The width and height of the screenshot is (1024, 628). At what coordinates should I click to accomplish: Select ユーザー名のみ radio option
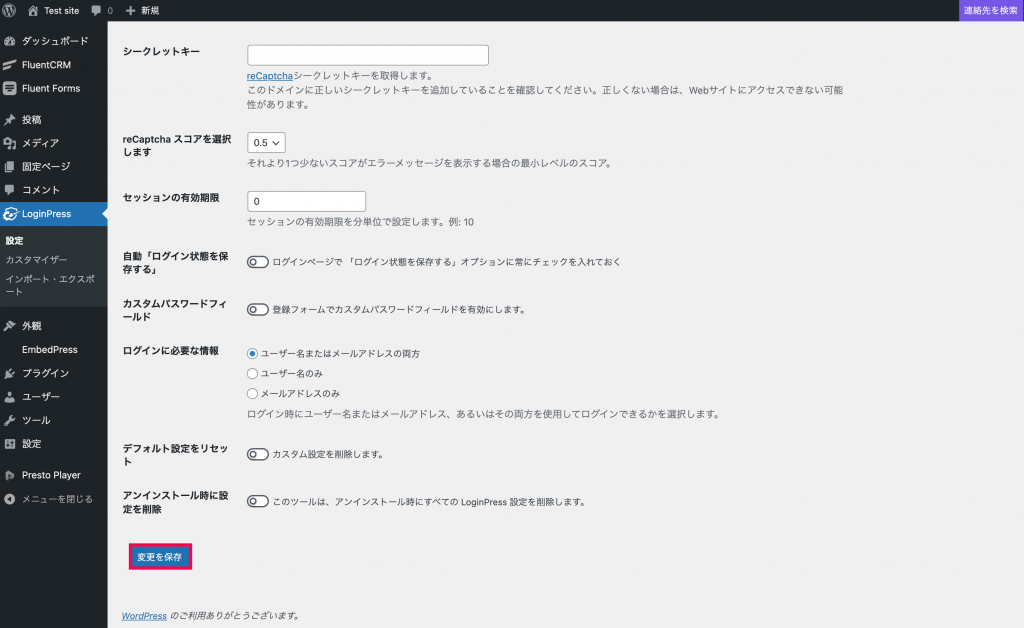pyautogui.click(x=252, y=373)
